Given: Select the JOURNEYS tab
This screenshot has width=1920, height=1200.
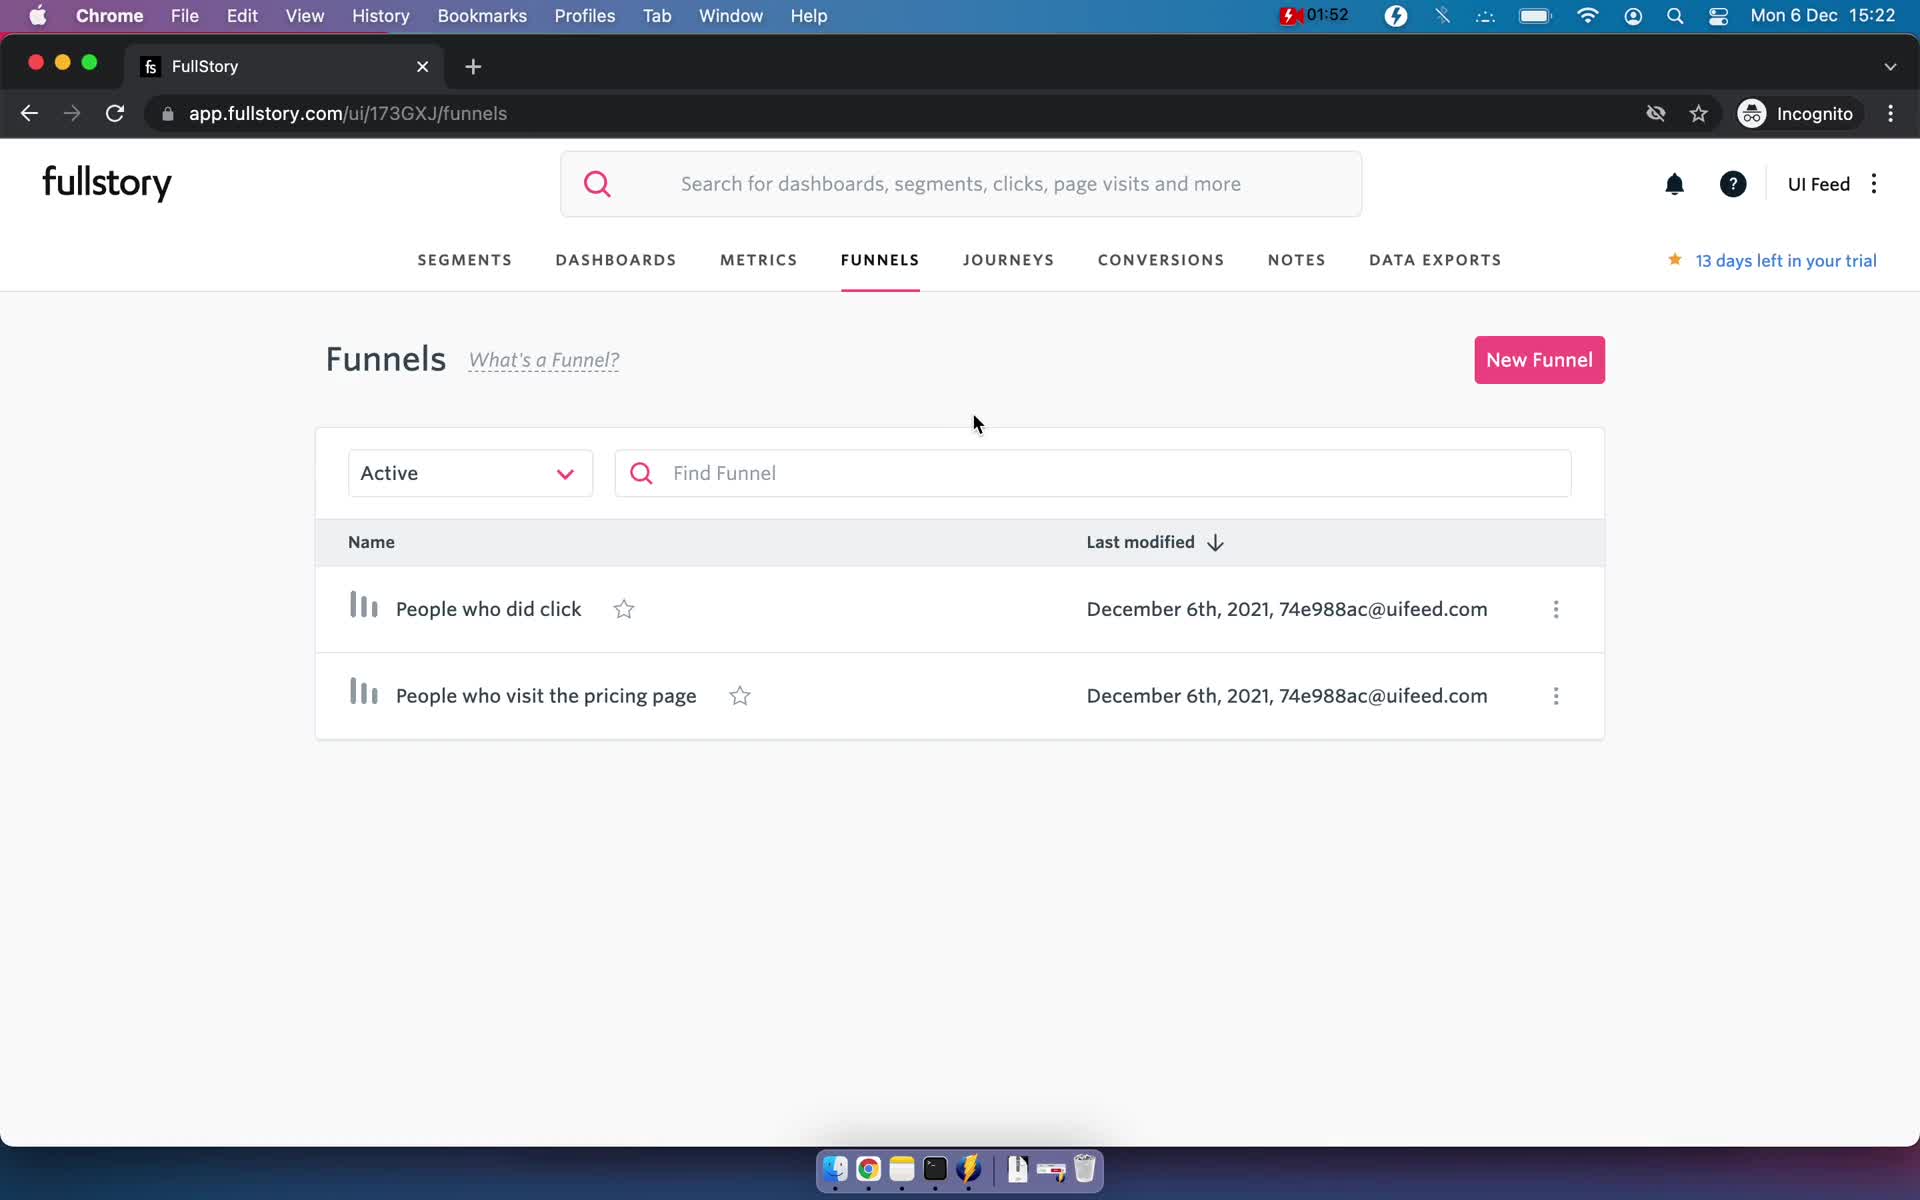Looking at the screenshot, I should (1008, 260).
